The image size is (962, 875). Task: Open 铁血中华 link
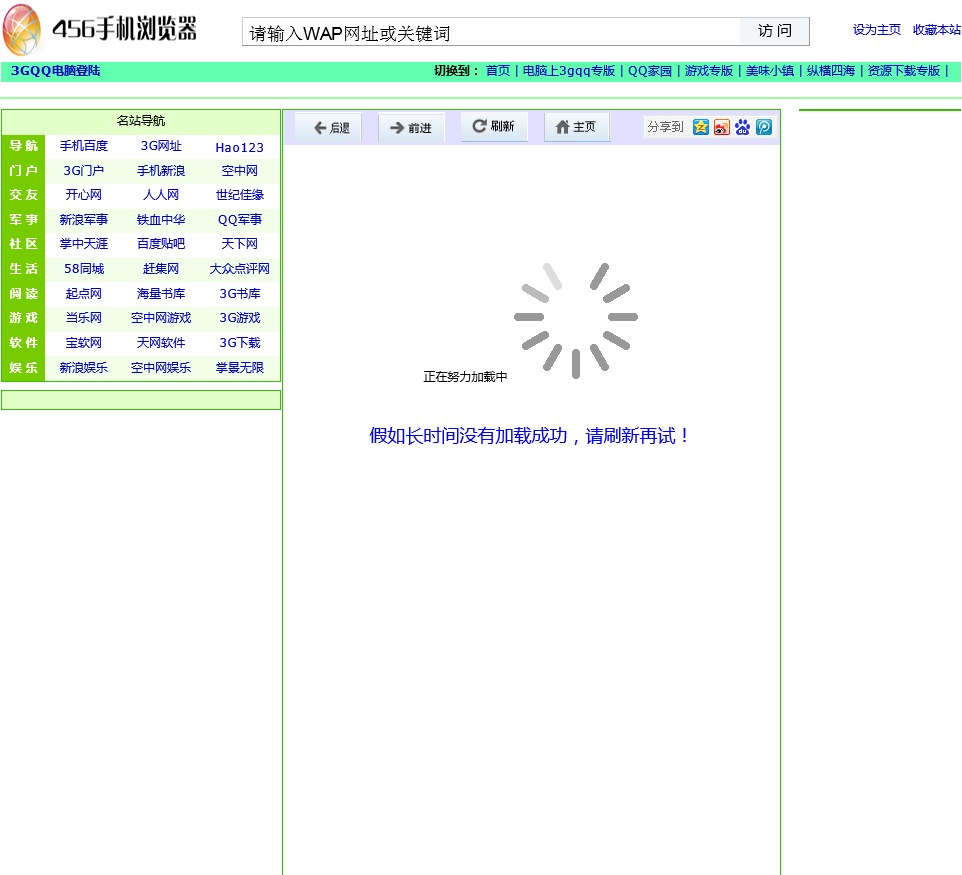coord(161,220)
